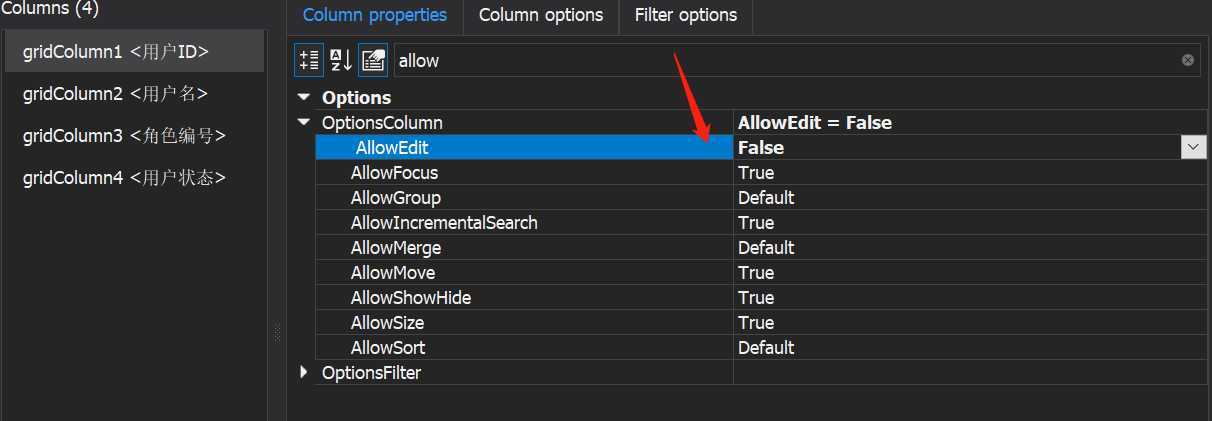Switch to the Filter options tab
Viewport: 1212px width, 421px height.
point(687,15)
